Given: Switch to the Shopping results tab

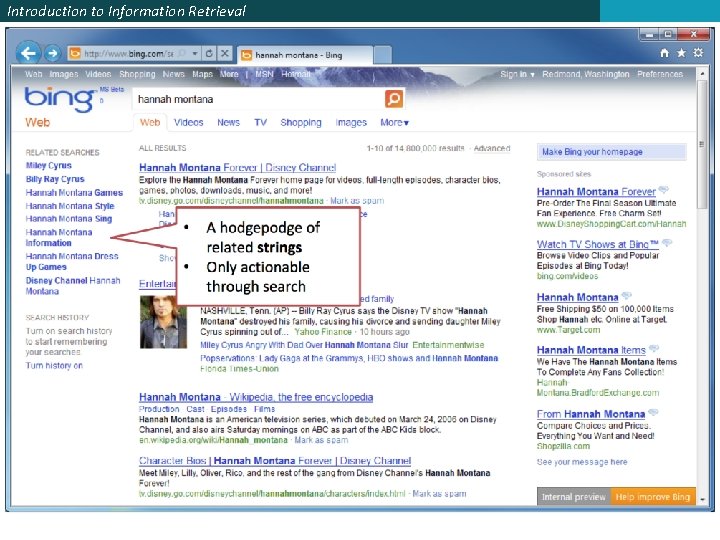Looking at the screenshot, I should [301, 123].
